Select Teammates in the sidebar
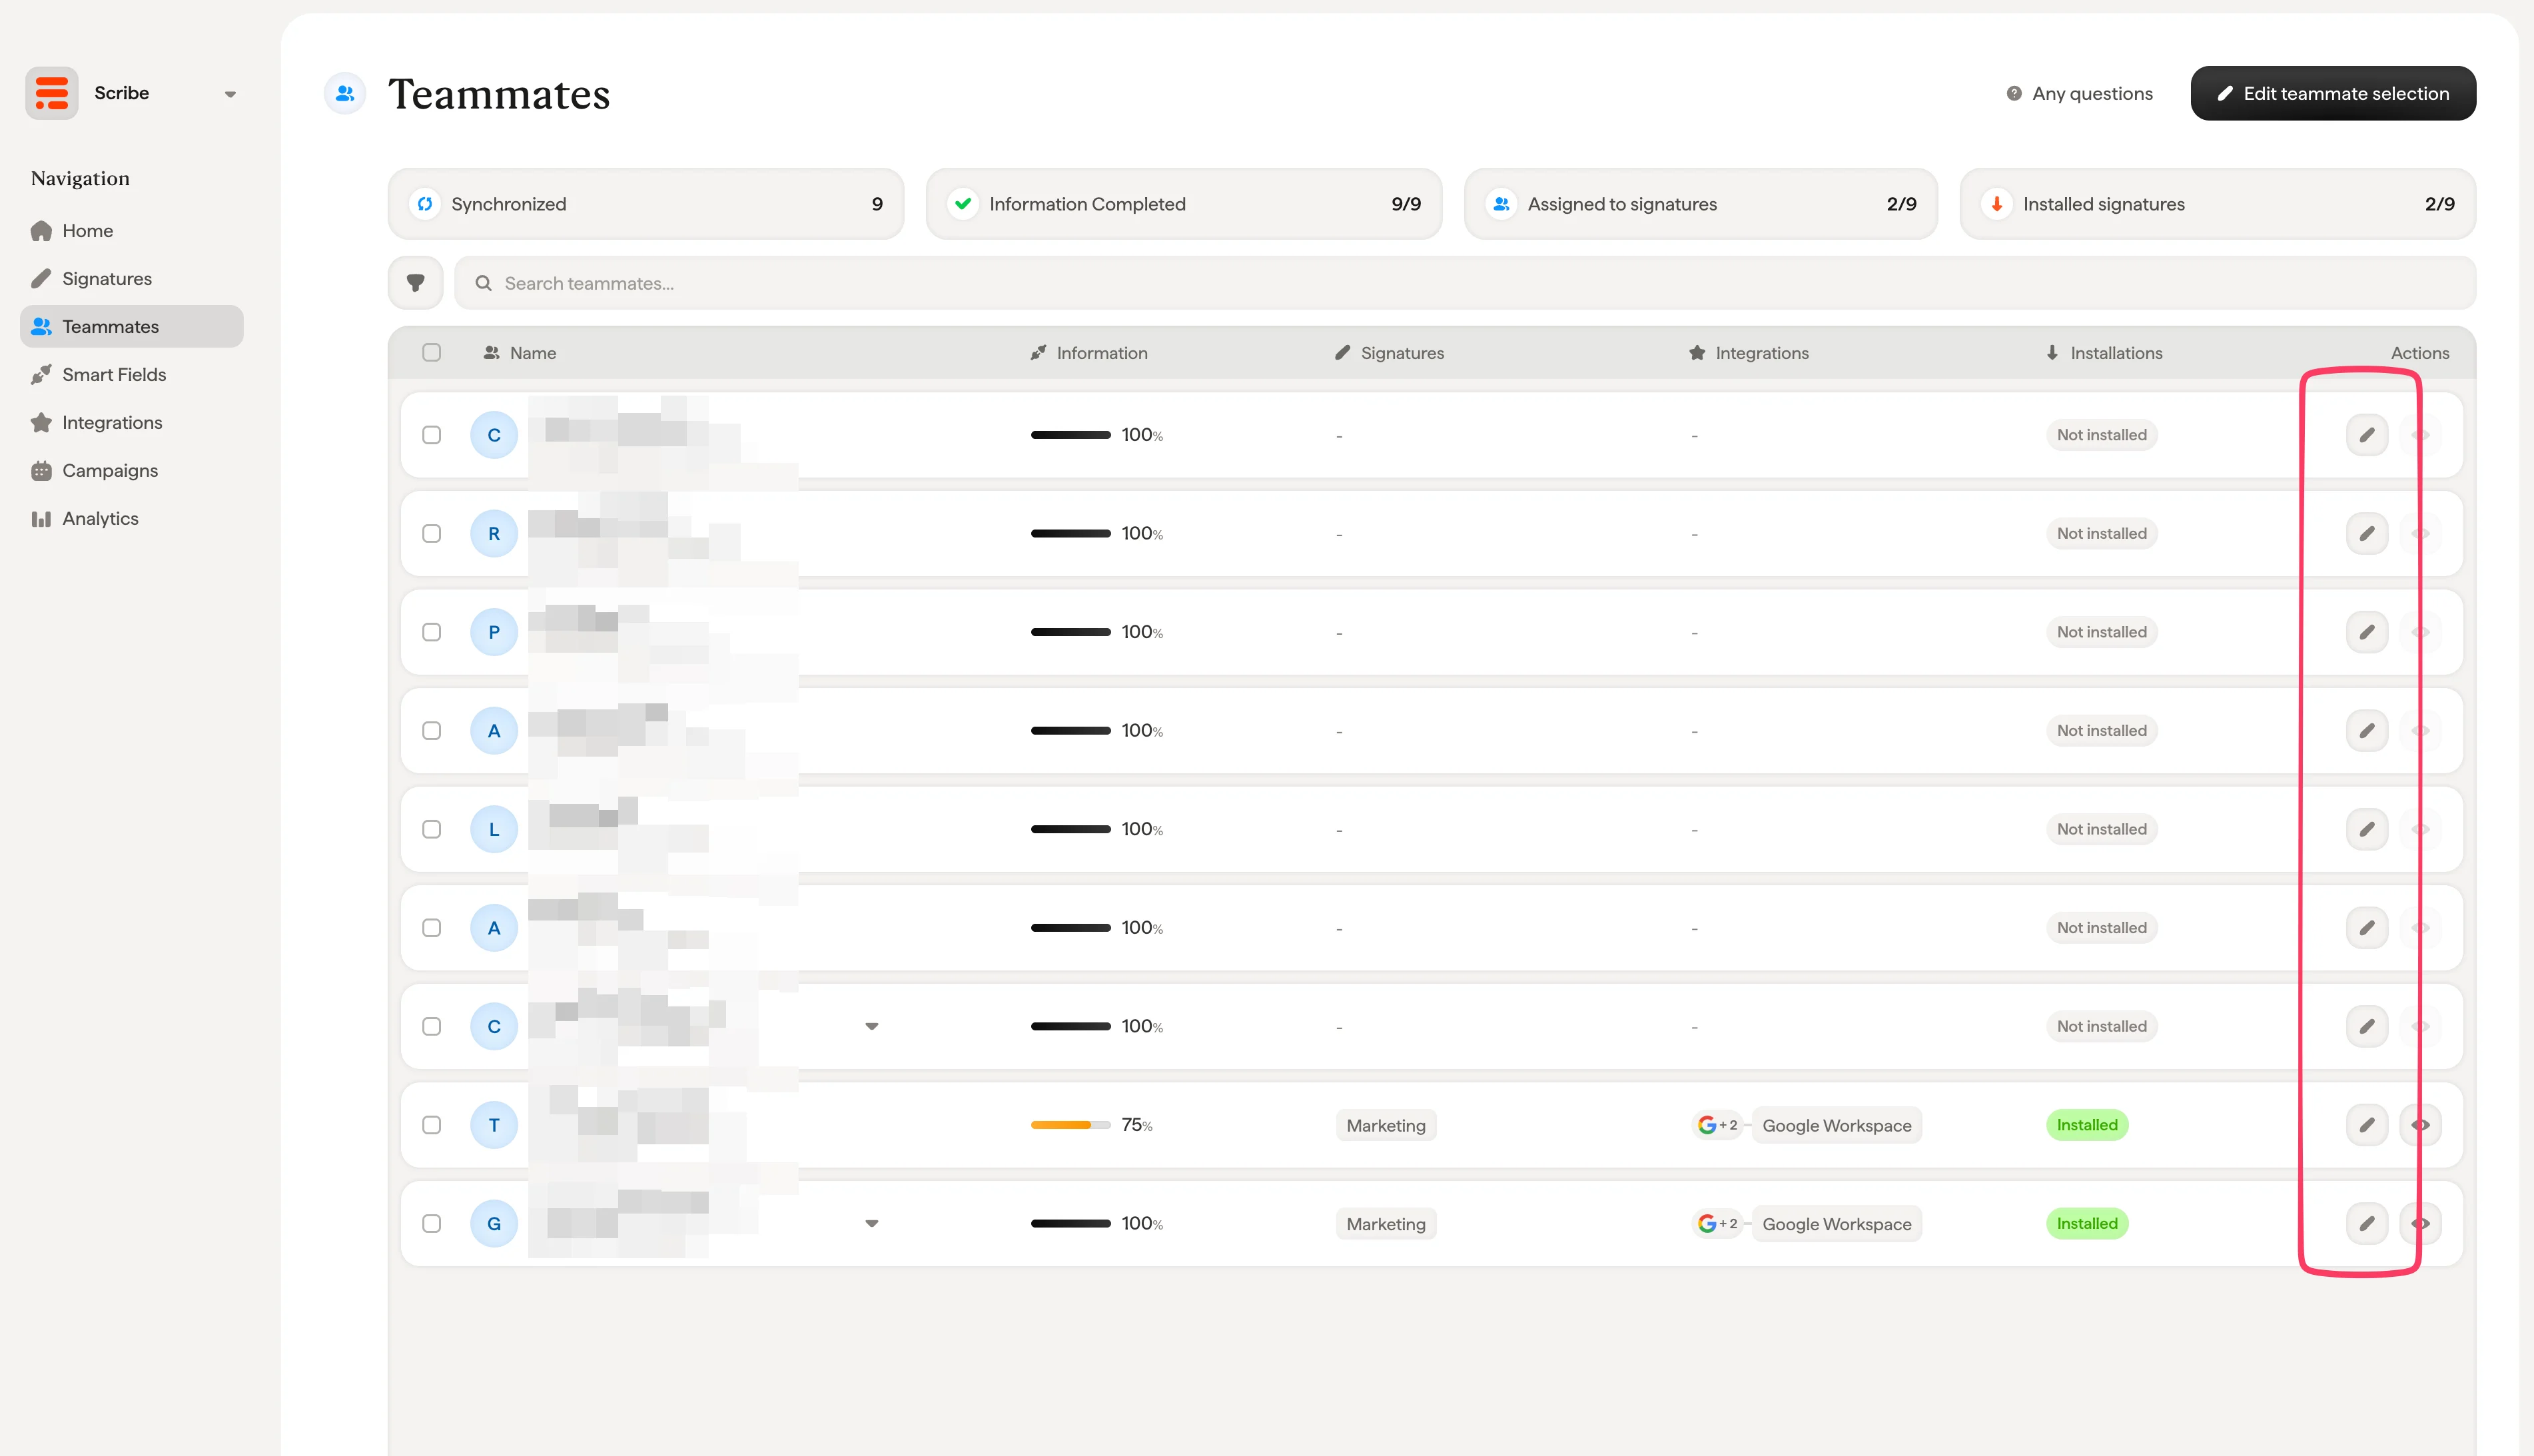Viewport: 2534px width, 1456px height. tap(132, 327)
